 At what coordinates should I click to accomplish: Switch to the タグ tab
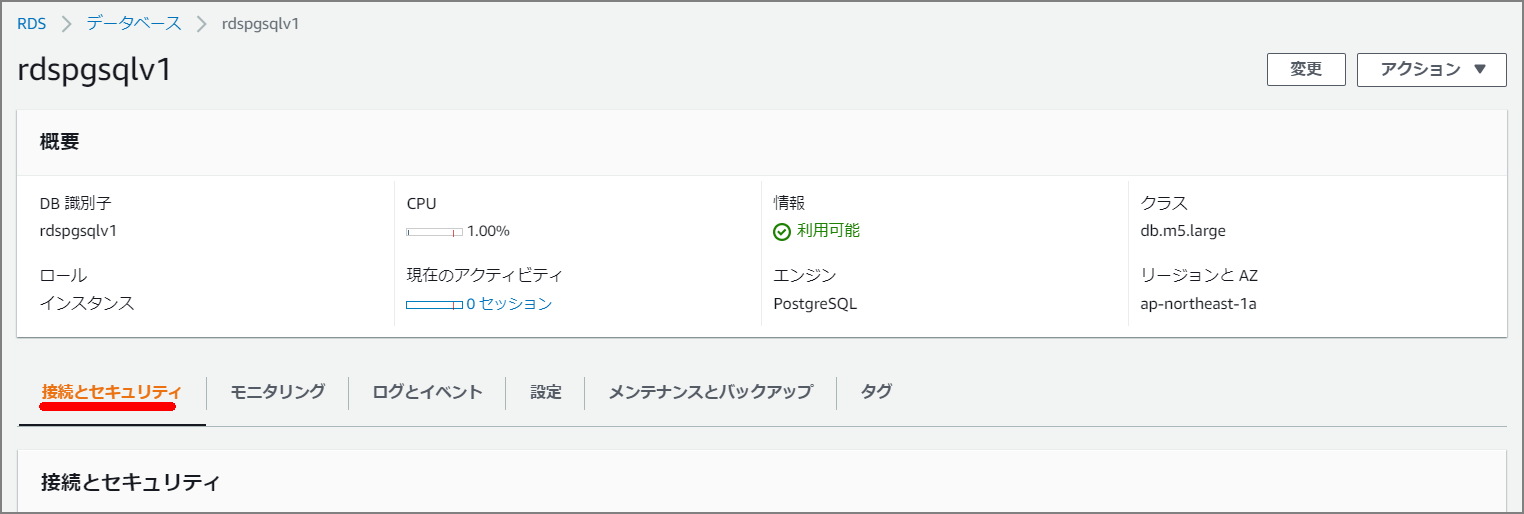876,392
